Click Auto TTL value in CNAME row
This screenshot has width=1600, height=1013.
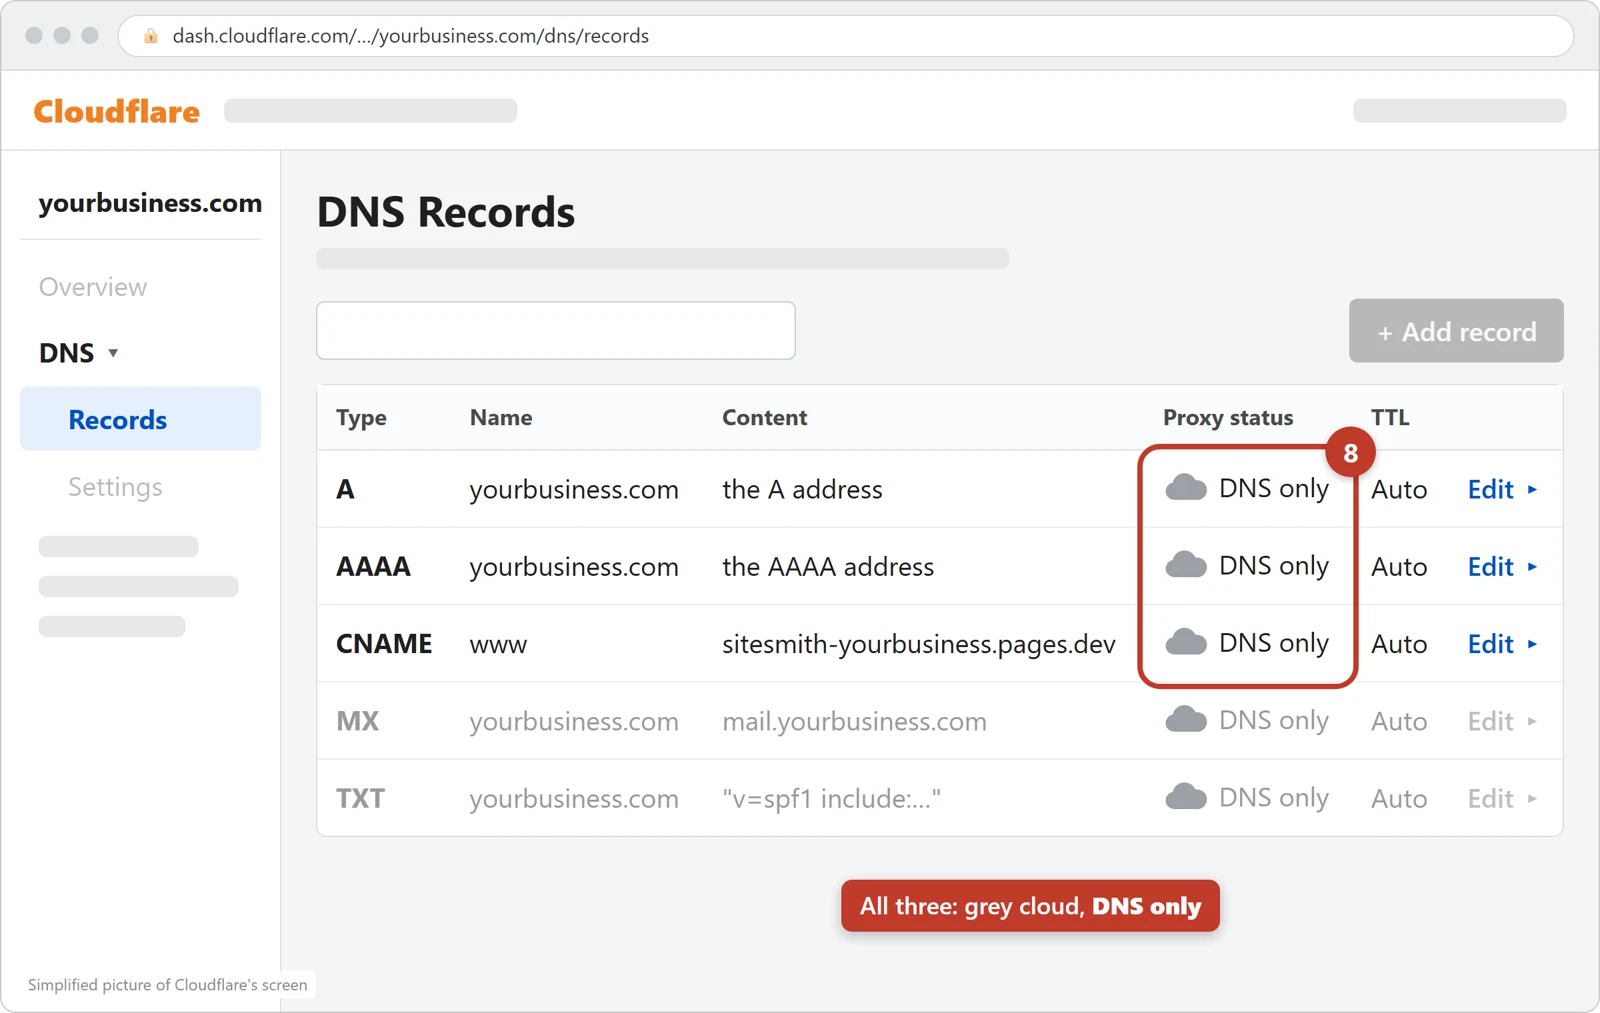tap(1399, 644)
